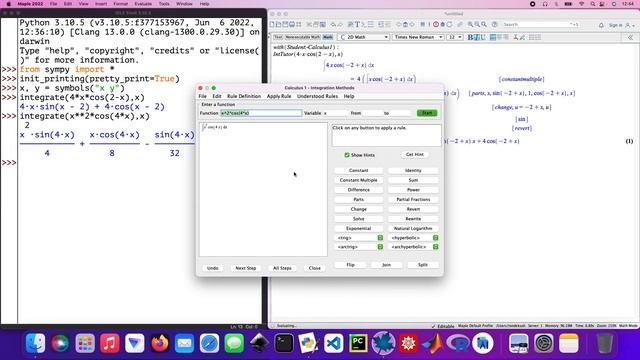Open Music app from the Dock

(x=110, y=343)
